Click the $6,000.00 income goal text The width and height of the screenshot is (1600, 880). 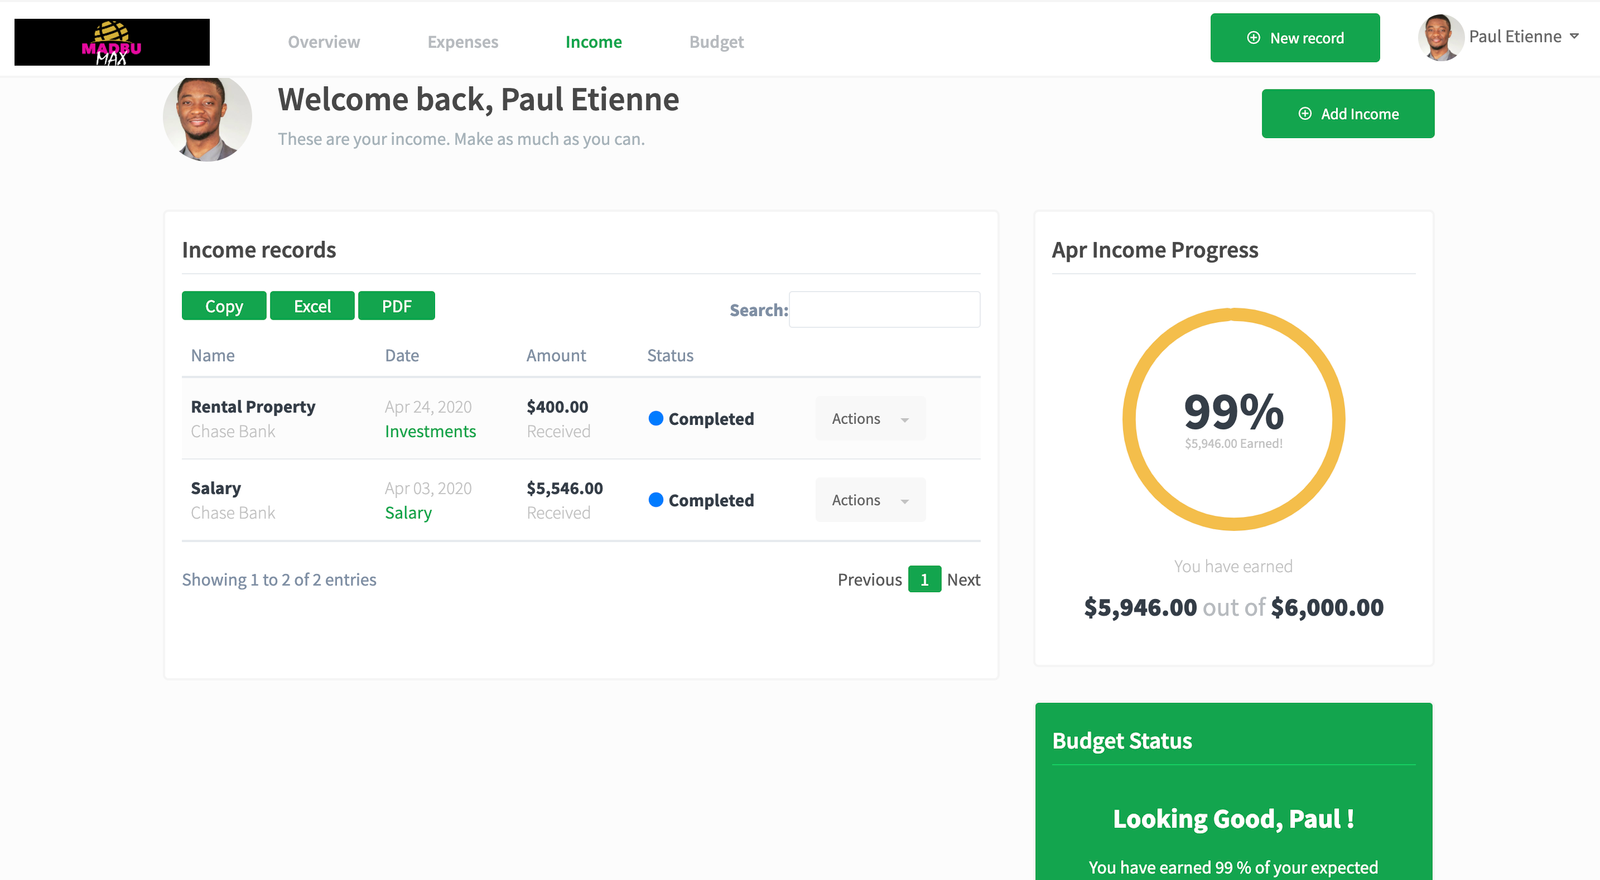[x=1327, y=607]
